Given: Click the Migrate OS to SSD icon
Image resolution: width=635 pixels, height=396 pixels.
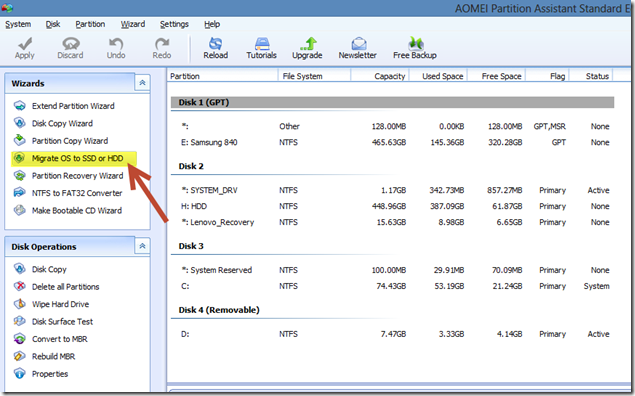Looking at the screenshot, I should pyautogui.click(x=19, y=158).
